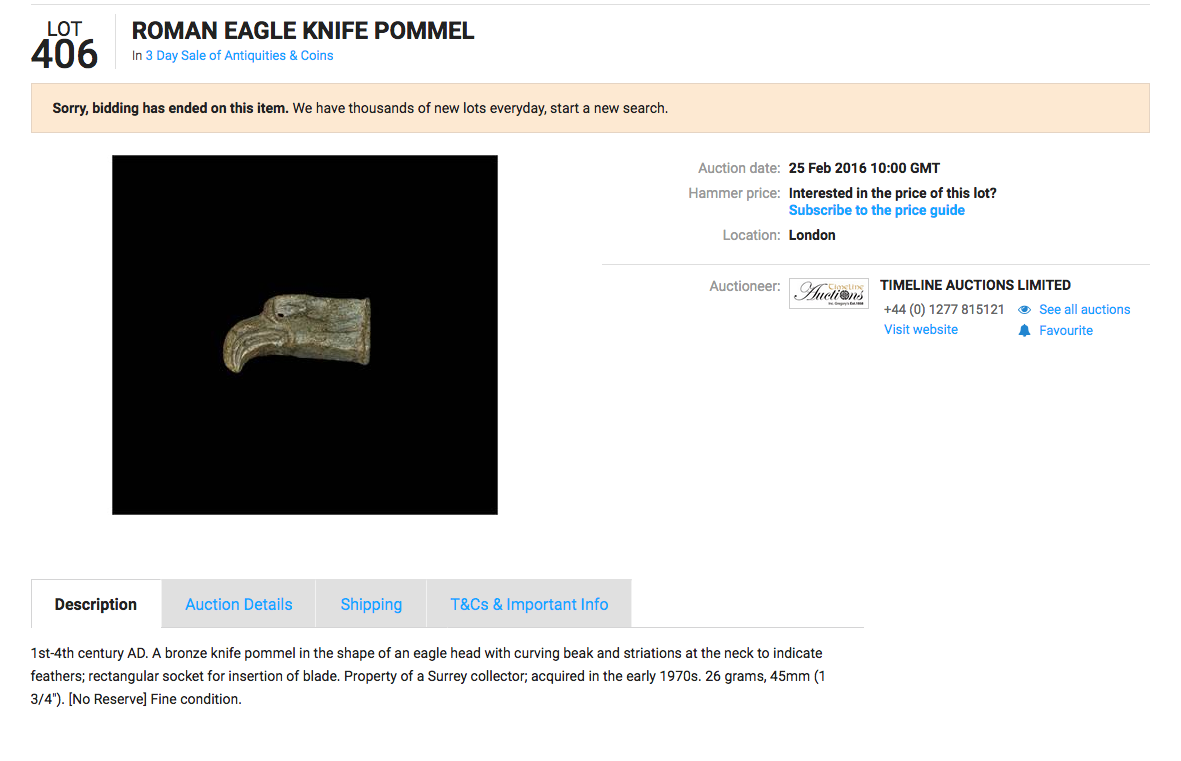
Task: Click the auctioneer phone number
Action: (944, 309)
